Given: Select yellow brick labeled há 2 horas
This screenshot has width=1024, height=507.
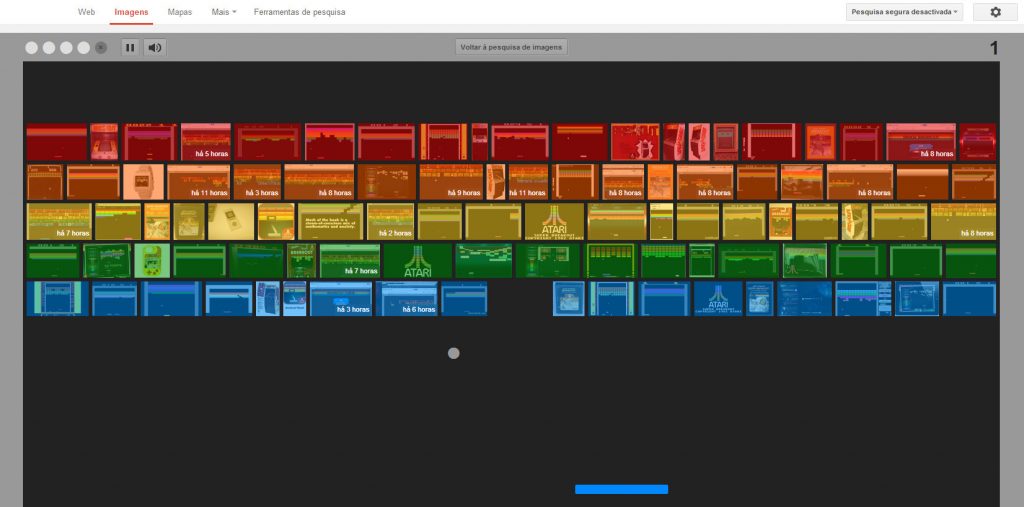Looking at the screenshot, I should tap(391, 222).
